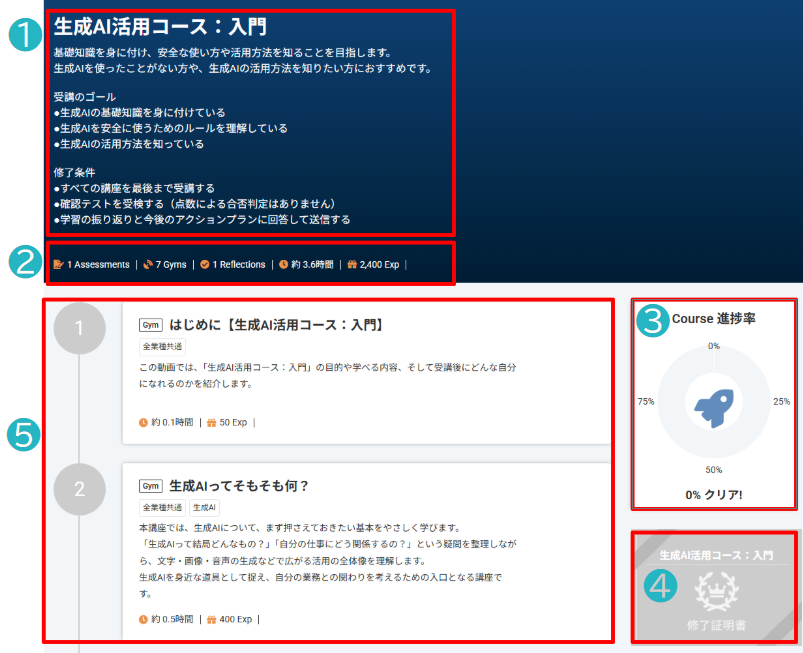Open the はじめに【生成AI活用コース：入門】 lesson
This screenshot has height=653, width=803.
tap(277, 325)
